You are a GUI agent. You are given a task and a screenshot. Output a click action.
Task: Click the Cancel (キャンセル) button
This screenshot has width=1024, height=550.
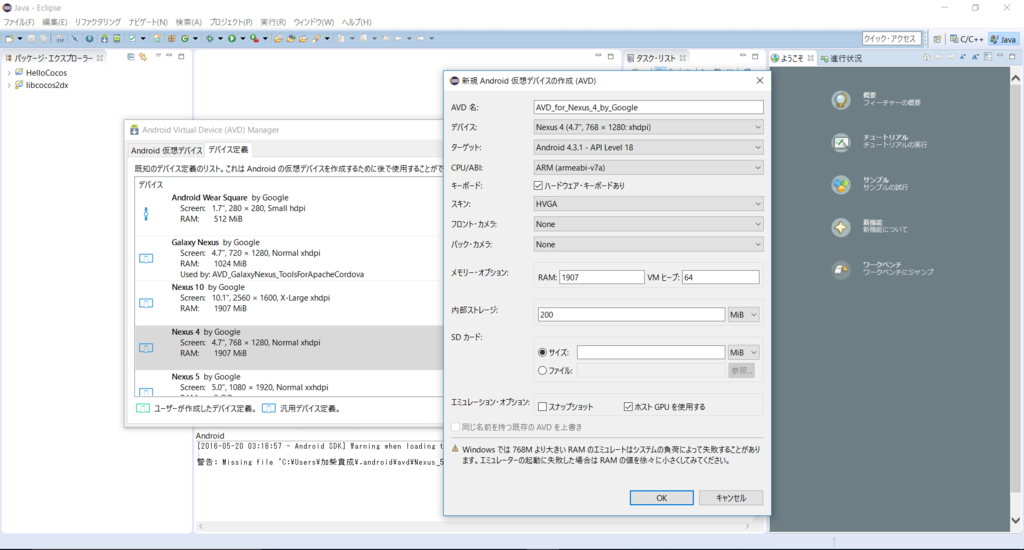pos(731,498)
